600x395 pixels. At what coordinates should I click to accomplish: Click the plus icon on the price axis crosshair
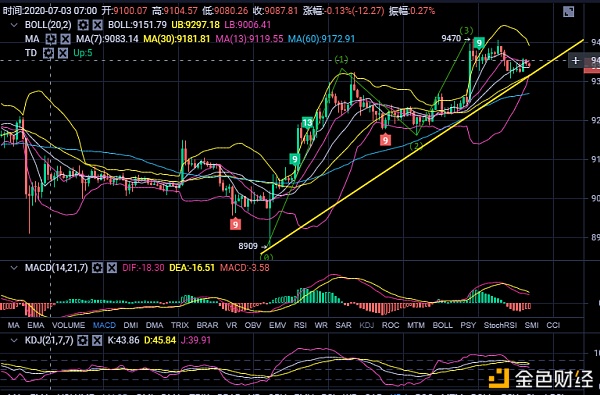coord(576,60)
